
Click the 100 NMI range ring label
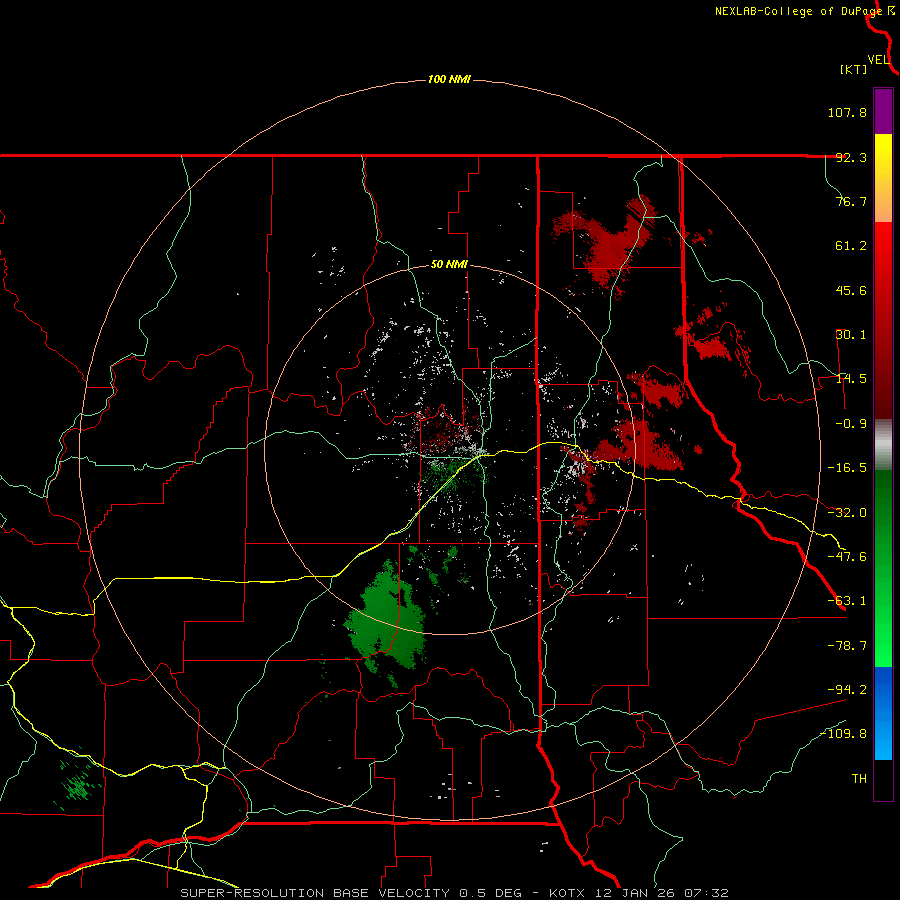pyautogui.click(x=449, y=79)
